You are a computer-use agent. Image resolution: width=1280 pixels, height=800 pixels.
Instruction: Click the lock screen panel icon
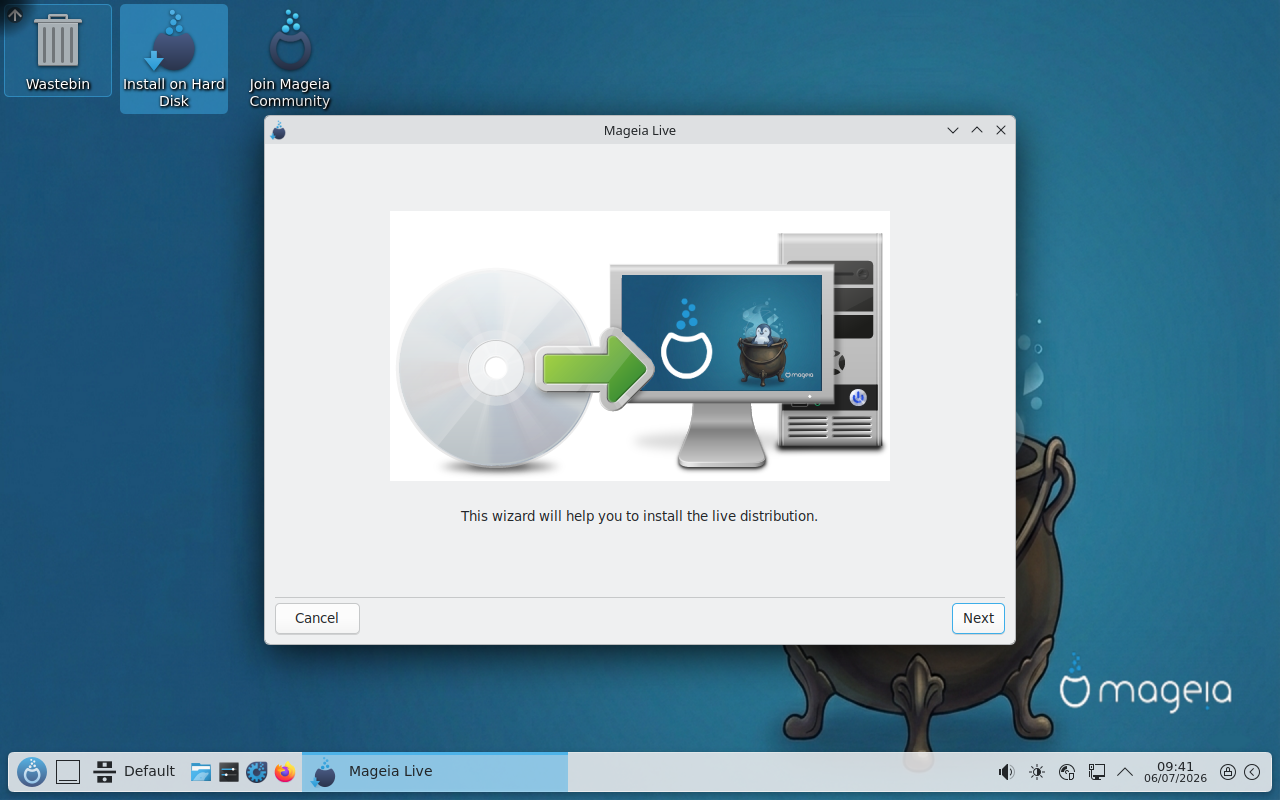(x=1228, y=772)
